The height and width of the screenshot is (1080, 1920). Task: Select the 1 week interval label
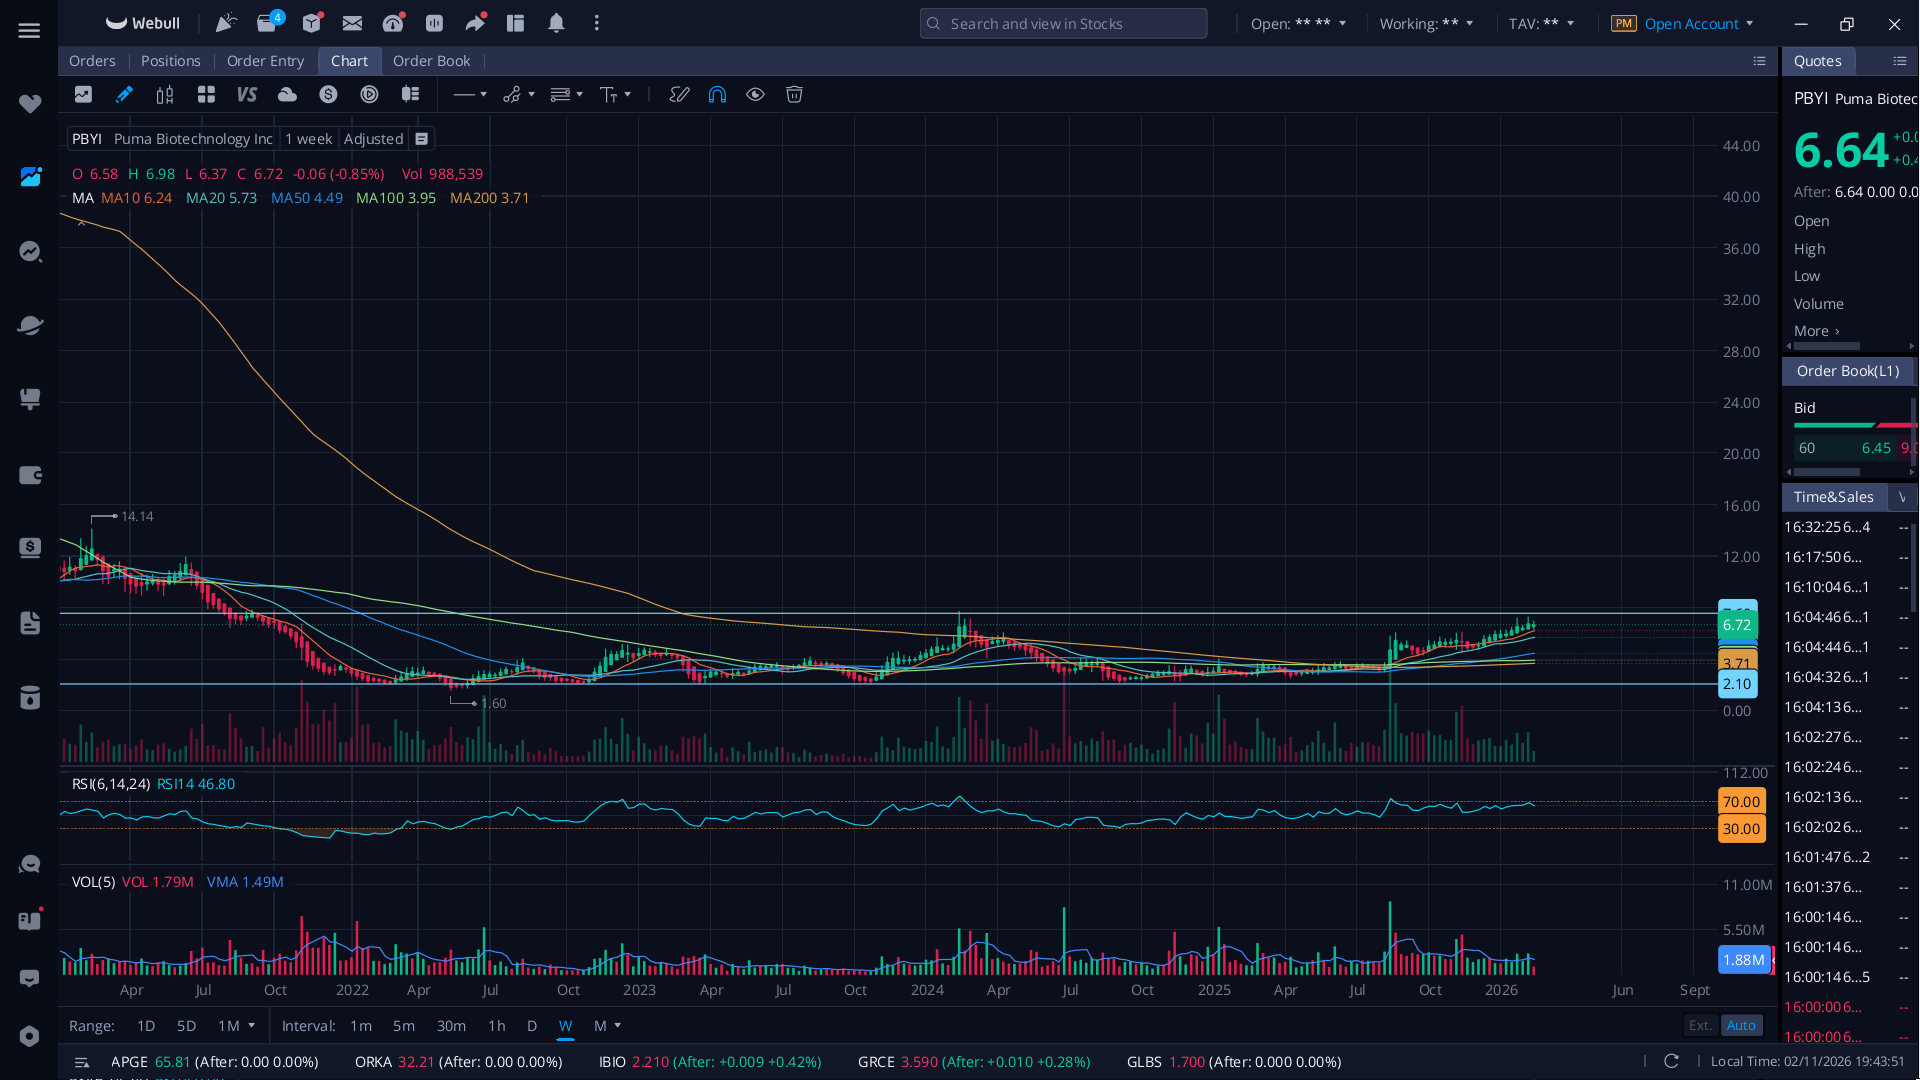[308, 139]
